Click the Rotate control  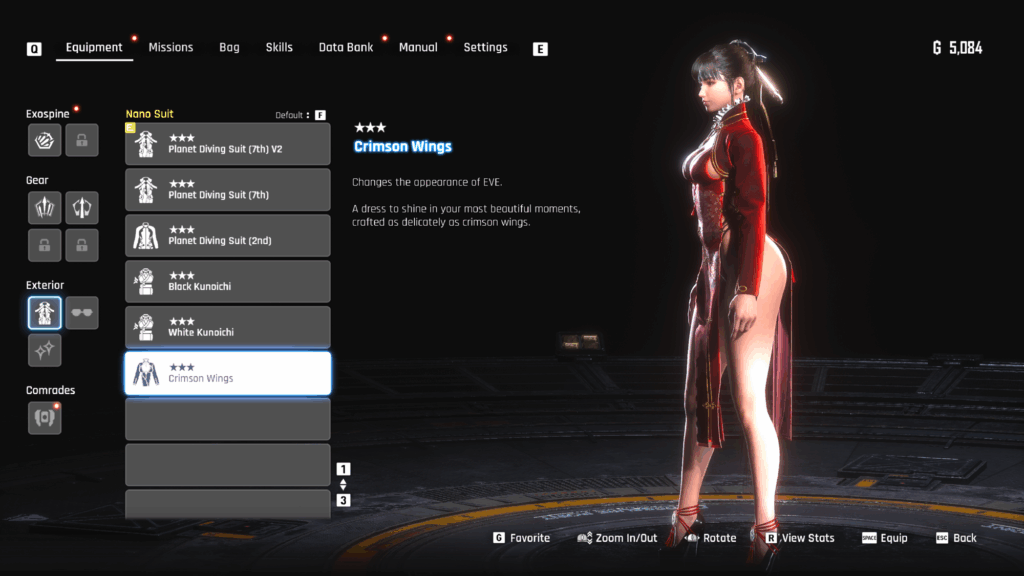(x=710, y=537)
